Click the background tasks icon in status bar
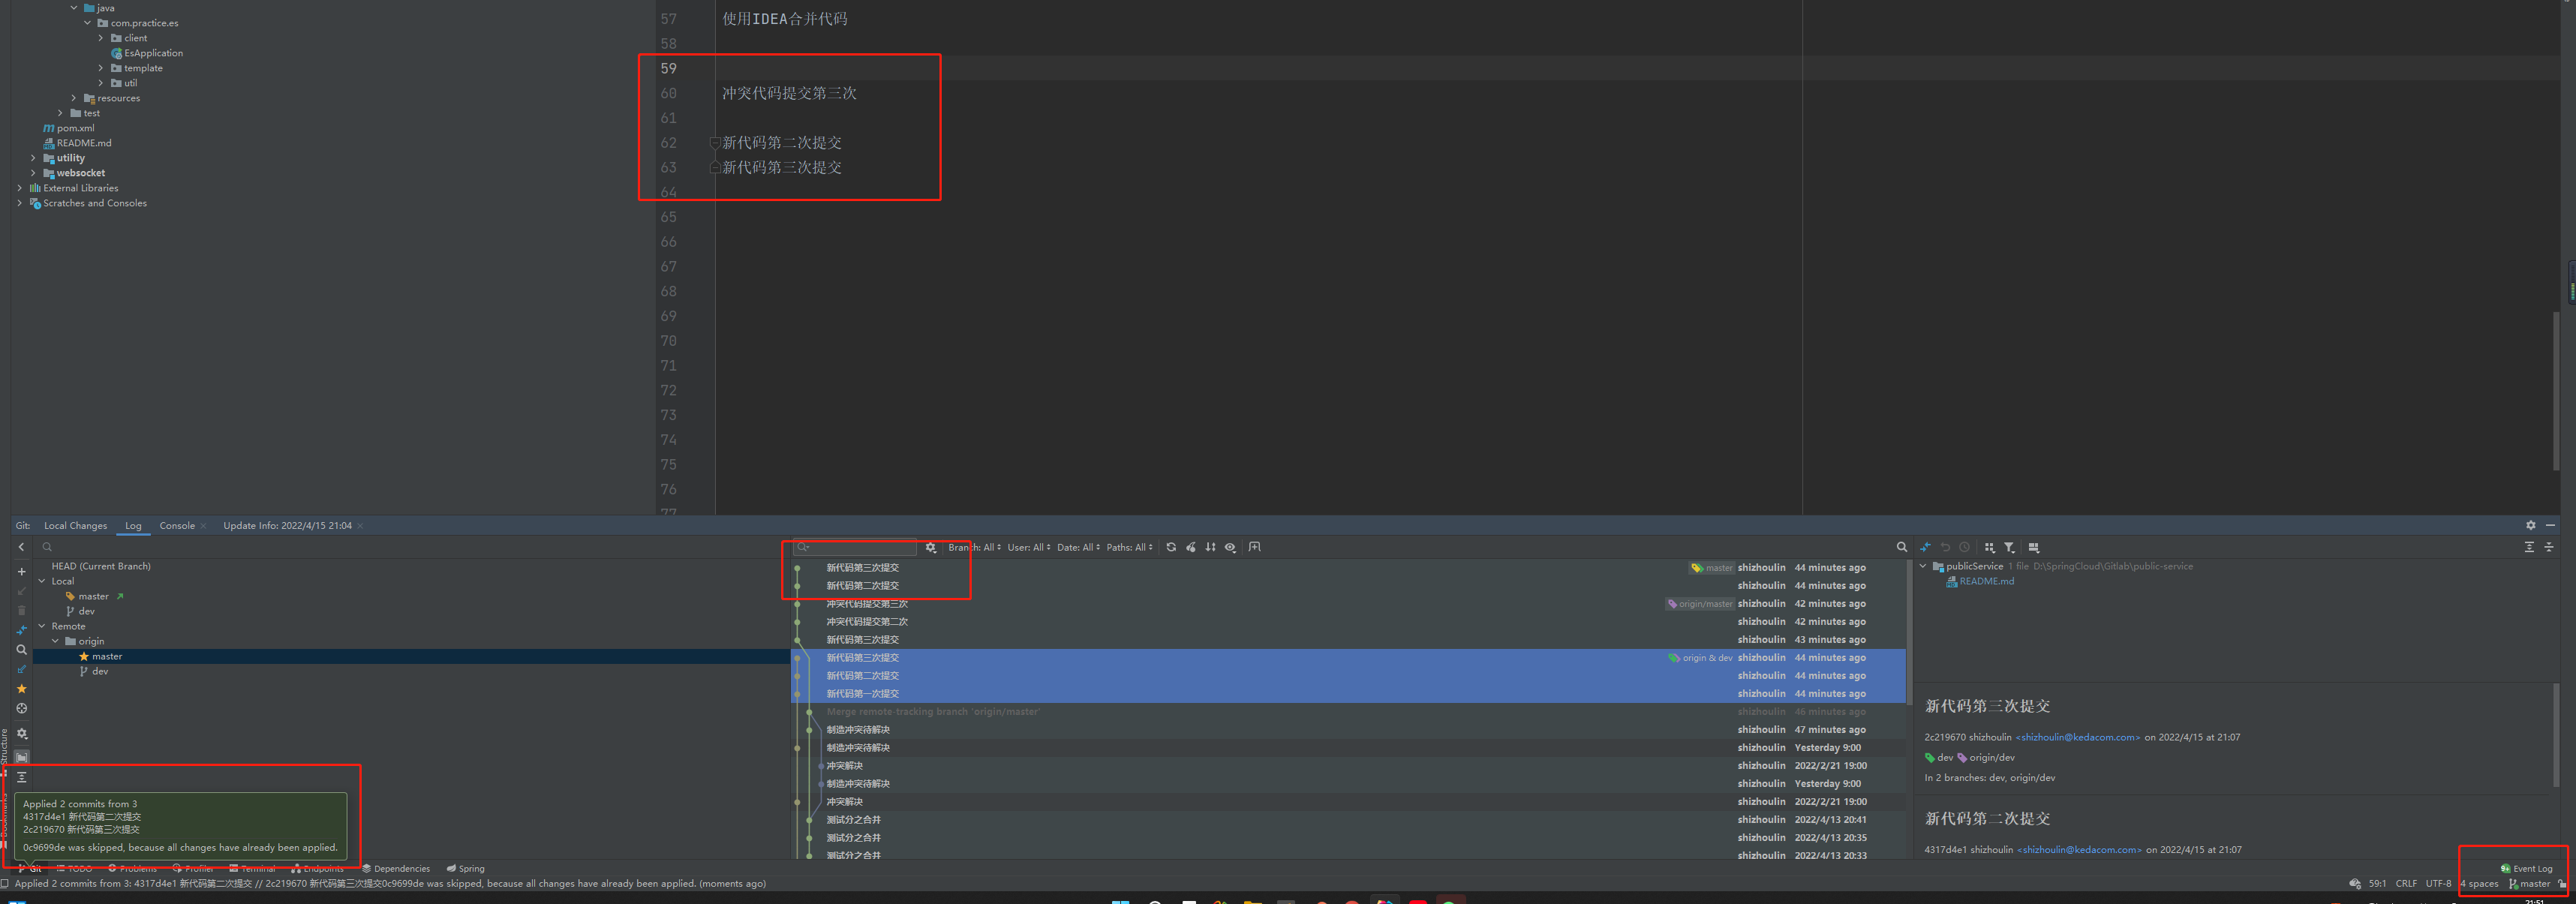 pos(2354,884)
